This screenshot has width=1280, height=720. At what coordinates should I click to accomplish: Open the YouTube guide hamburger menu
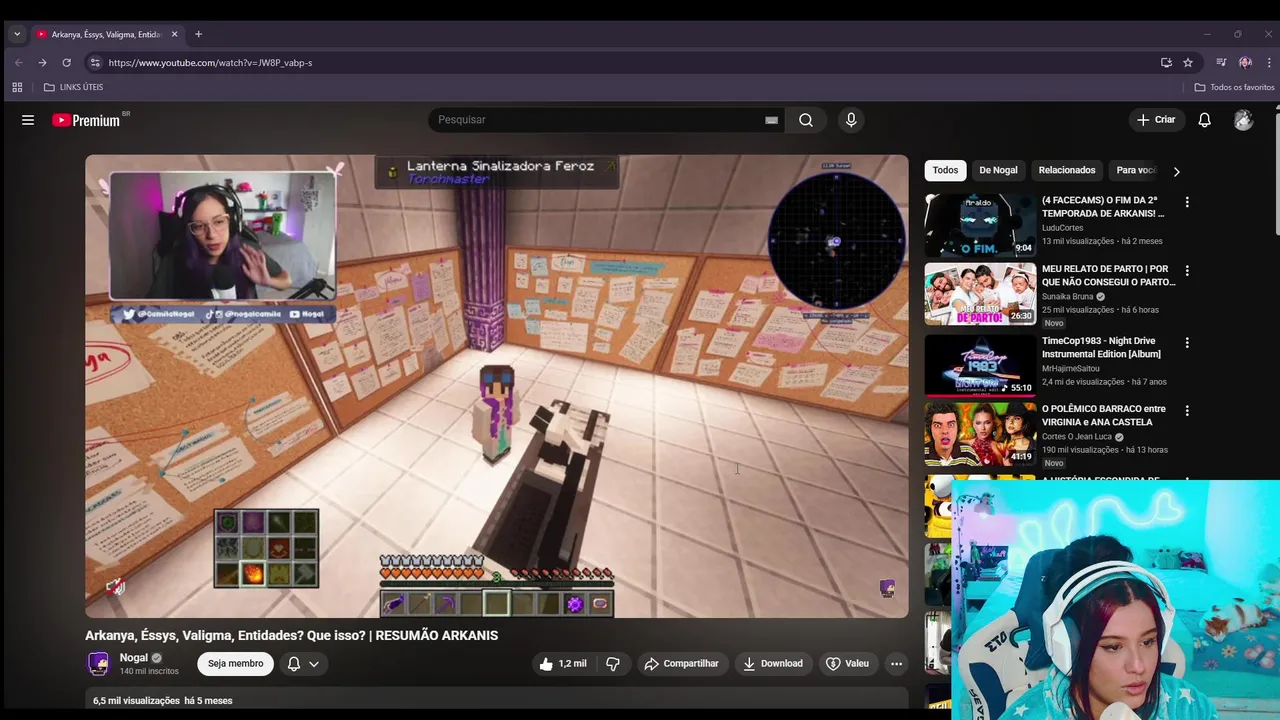tap(28, 120)
